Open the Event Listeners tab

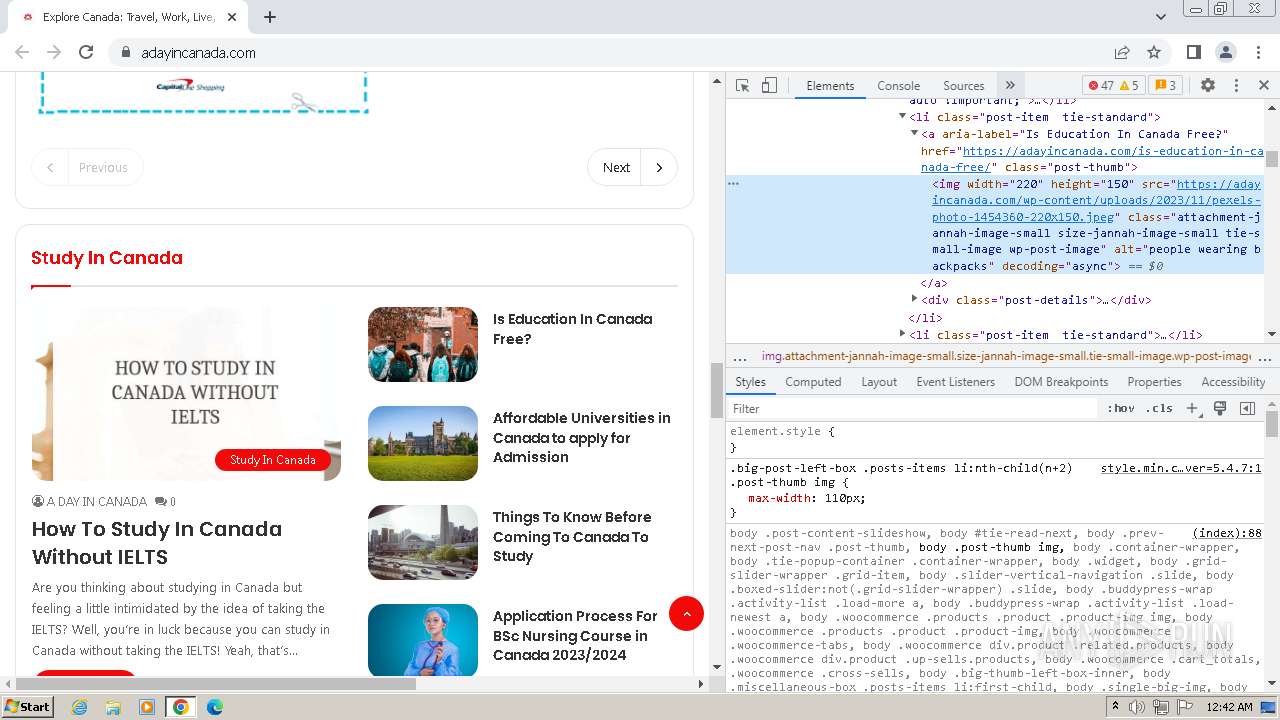point(955,382)
